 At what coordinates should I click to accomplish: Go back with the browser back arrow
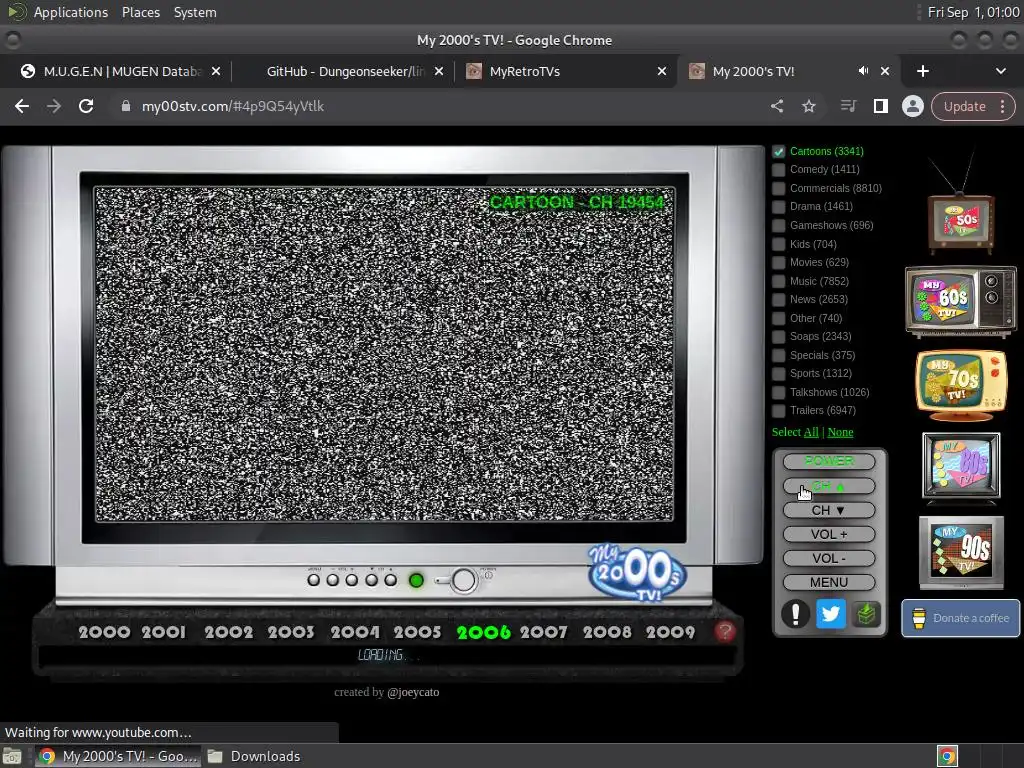pos(22,106)
